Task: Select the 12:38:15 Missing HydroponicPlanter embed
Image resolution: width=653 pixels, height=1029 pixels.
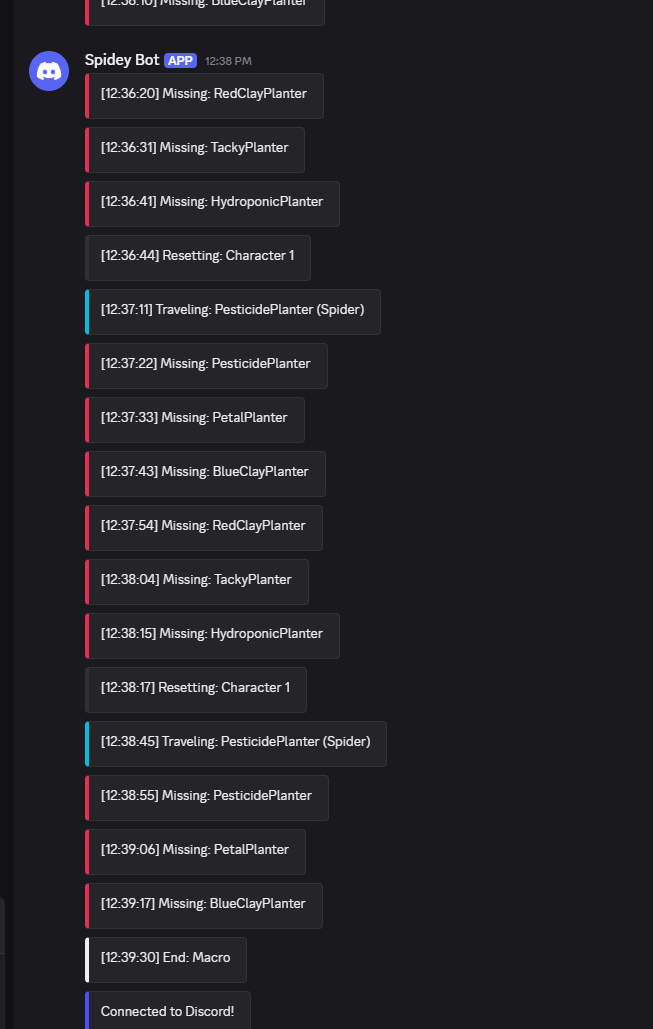Action: [212, 634]
